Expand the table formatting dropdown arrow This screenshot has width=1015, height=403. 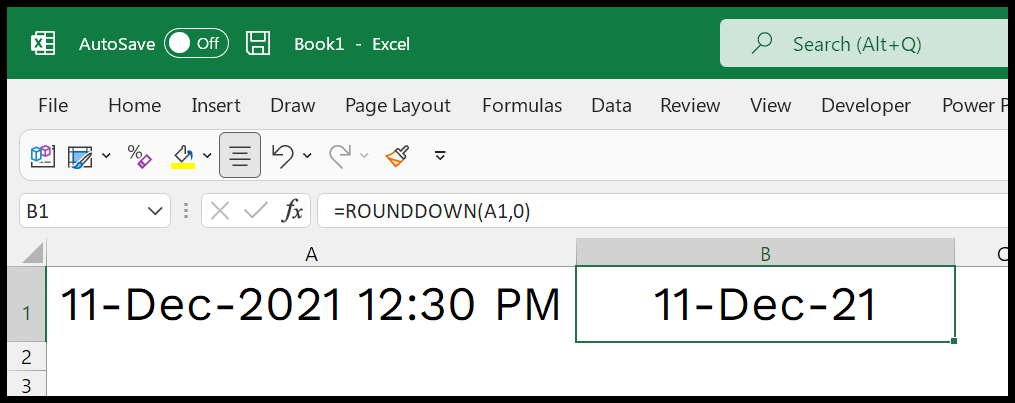pos(106,155)
